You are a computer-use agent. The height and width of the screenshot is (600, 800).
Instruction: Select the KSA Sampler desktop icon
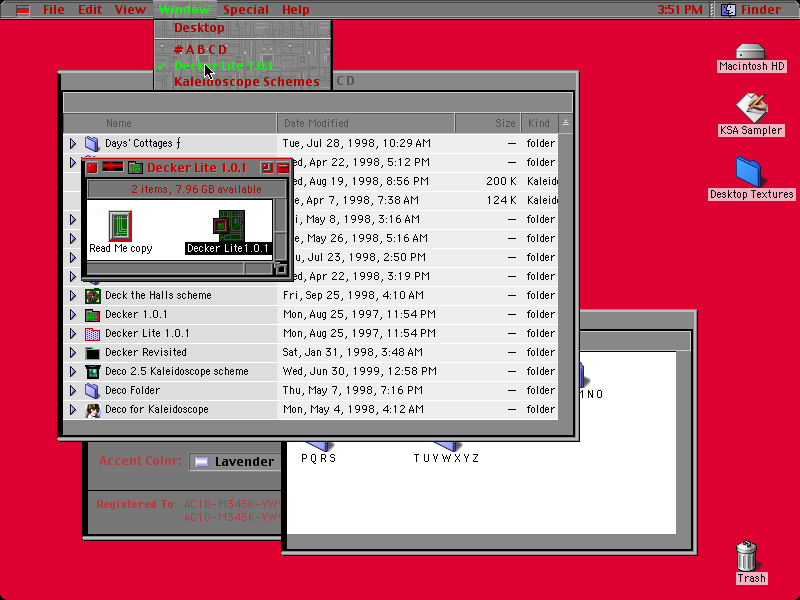(751, 107)
